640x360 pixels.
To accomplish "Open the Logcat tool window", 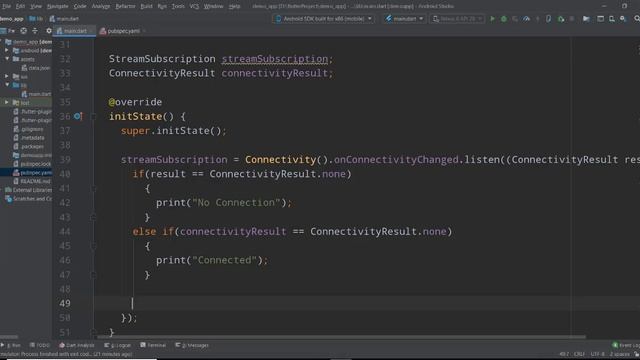I will tap(118, 345).
